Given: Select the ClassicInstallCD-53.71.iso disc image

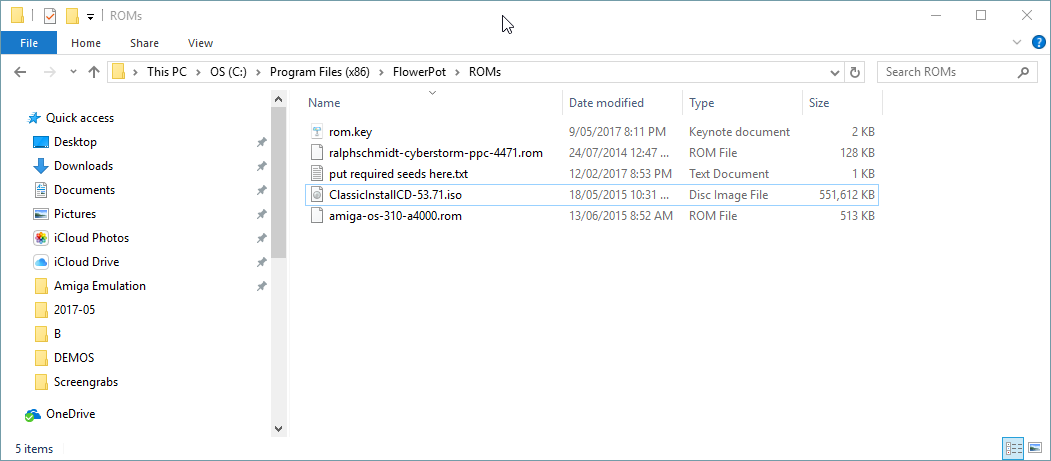Looking at the screenshot, I should [x=592, y=195].
